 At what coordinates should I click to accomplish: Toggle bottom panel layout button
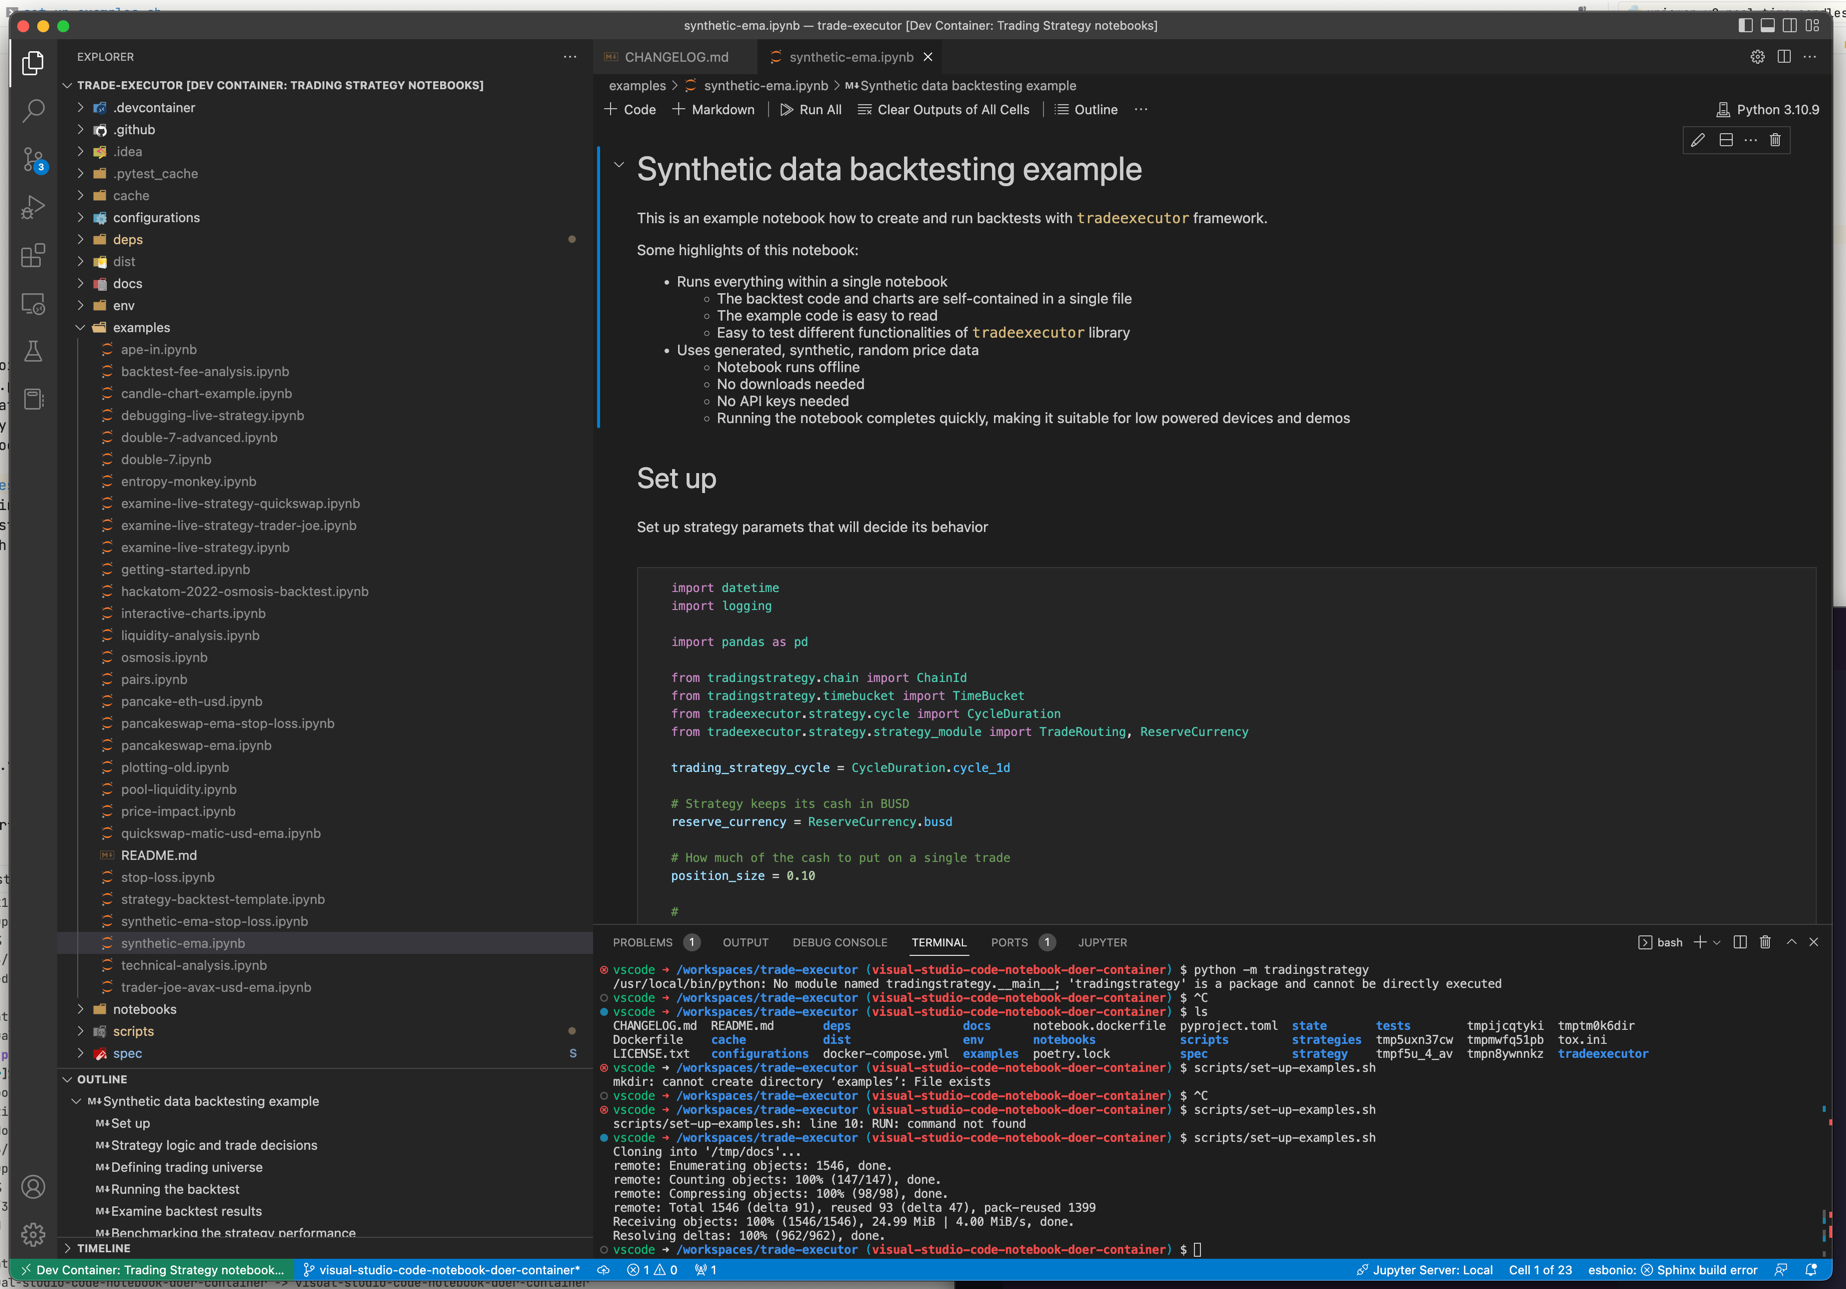pyautogui.click(x=1768, y=26)
